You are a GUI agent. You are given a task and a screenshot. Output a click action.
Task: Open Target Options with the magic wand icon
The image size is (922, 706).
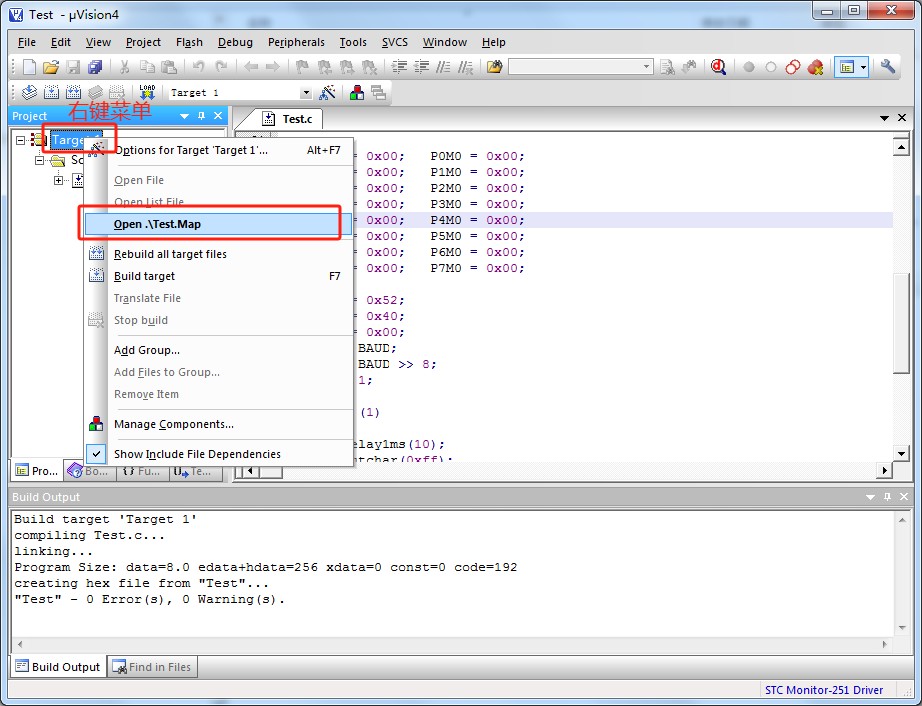pyautogui.click(x=328, y=92)
